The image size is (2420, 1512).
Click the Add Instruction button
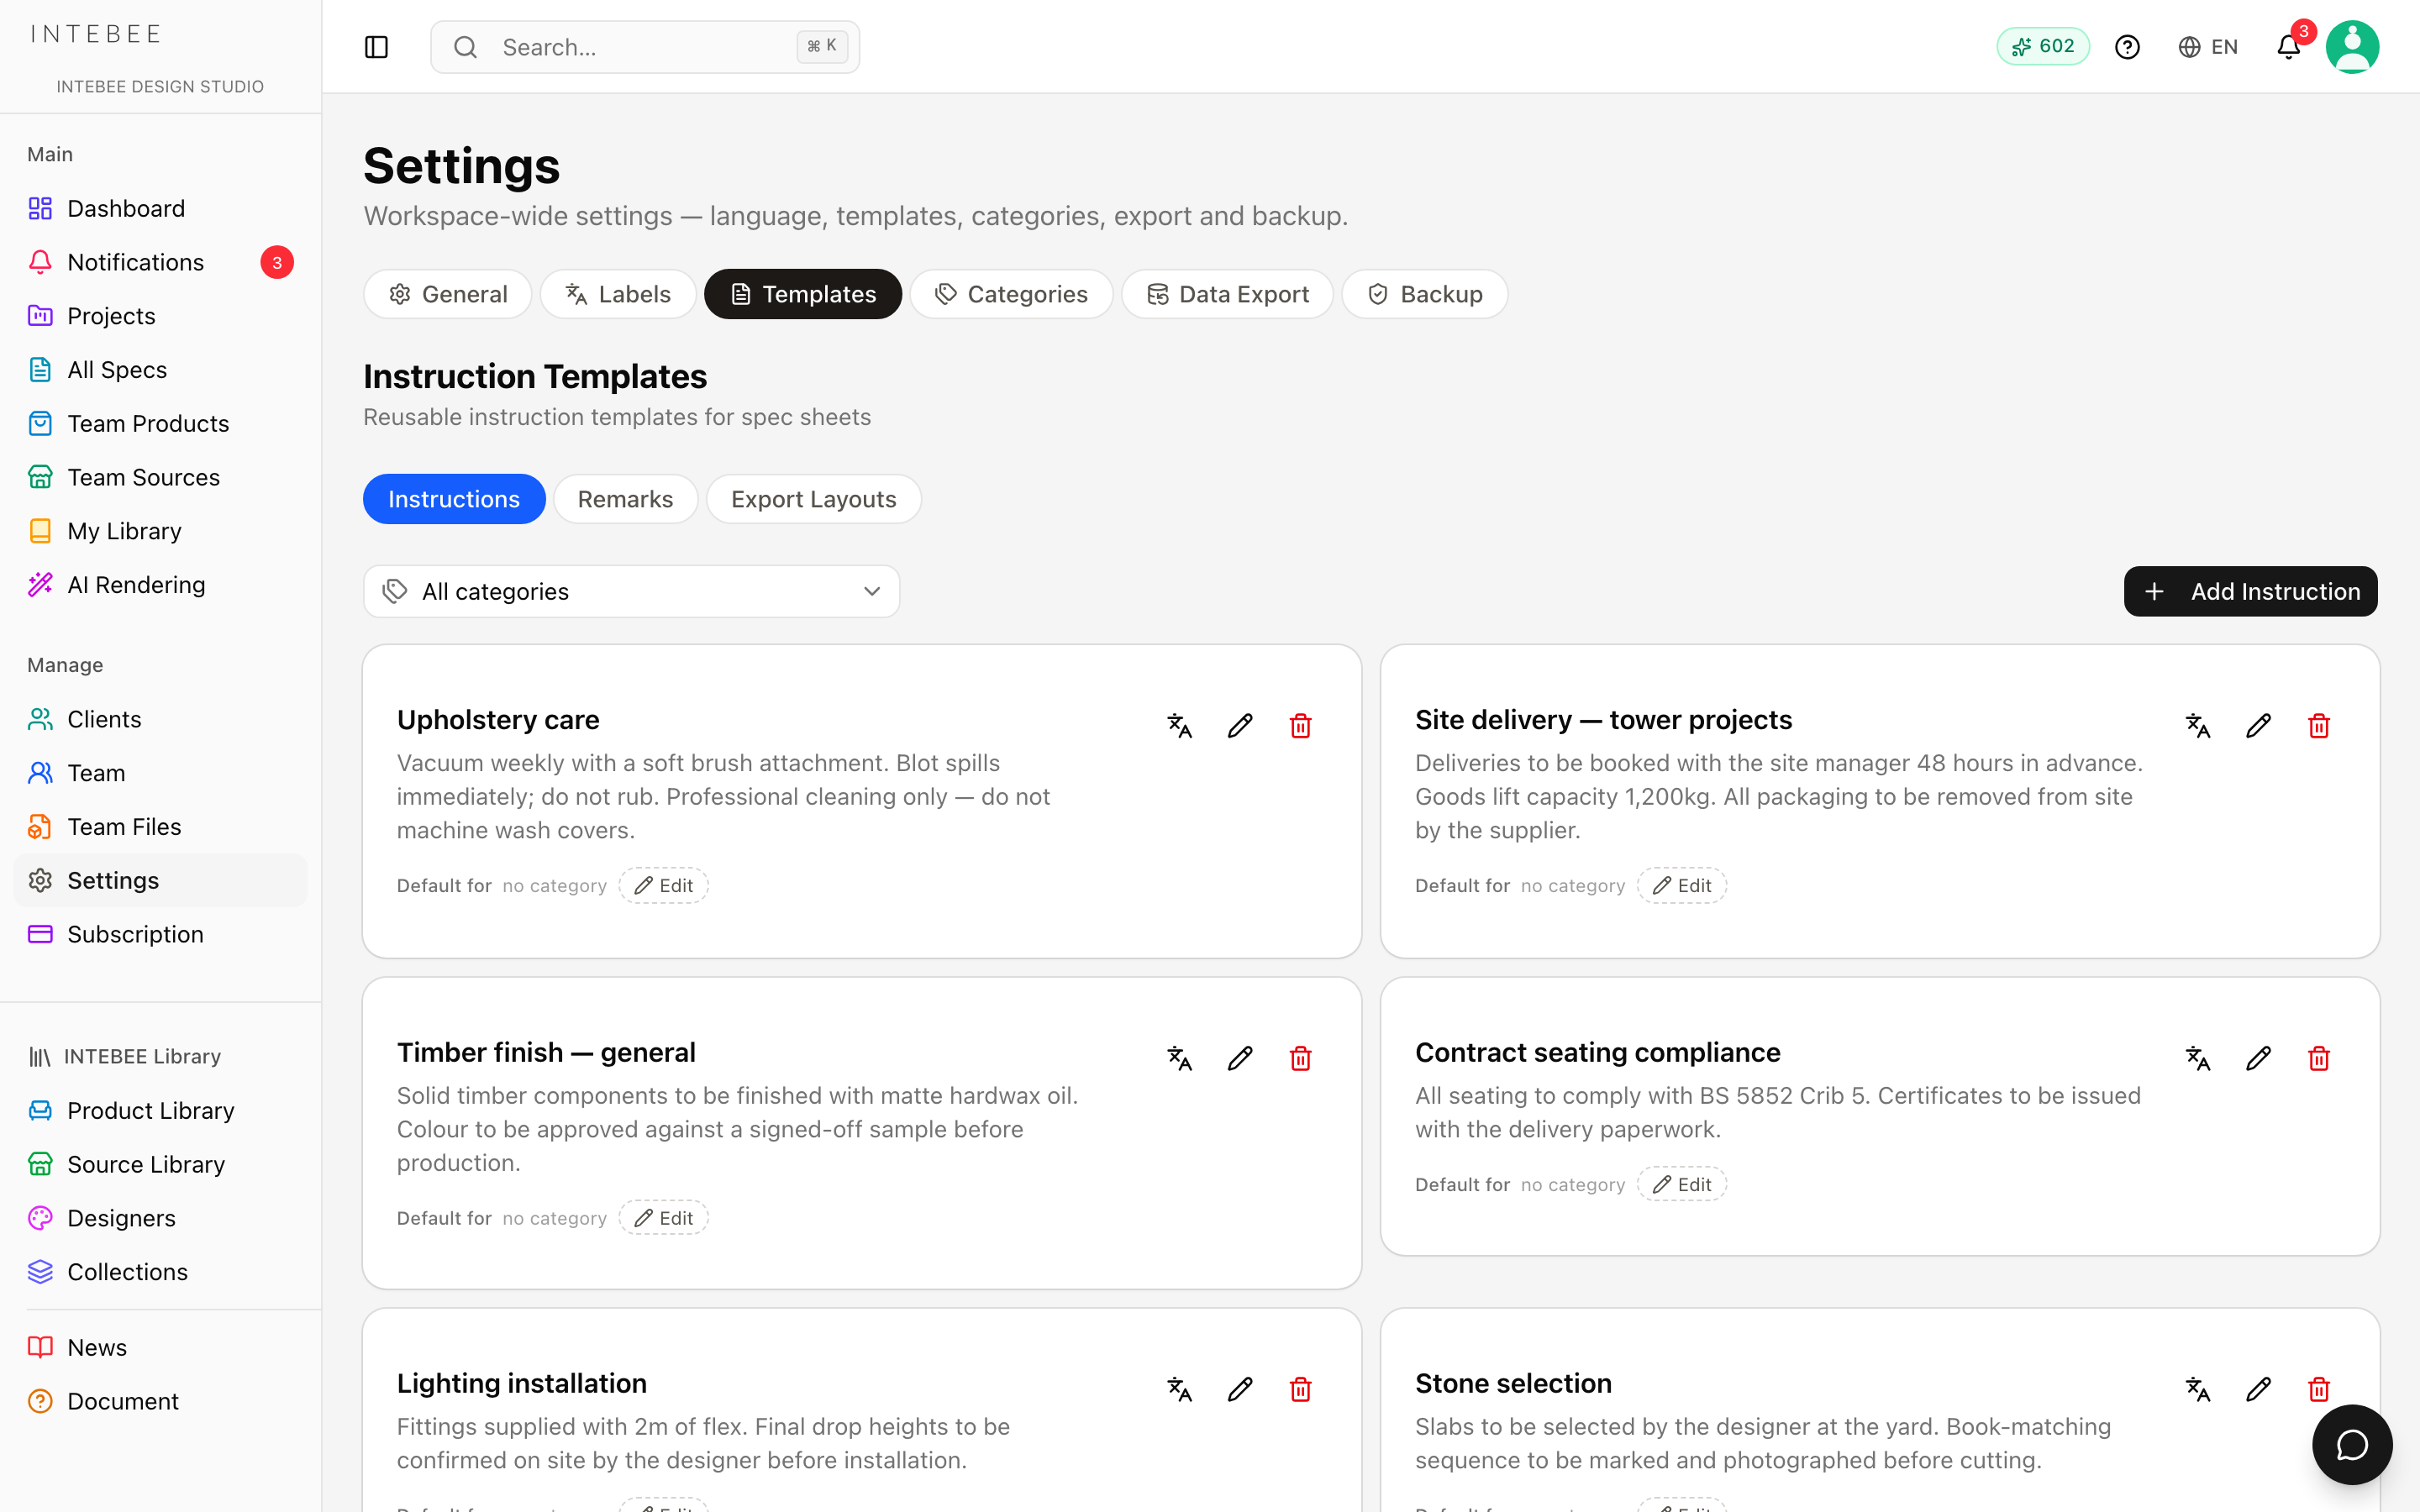[2250, 591]
